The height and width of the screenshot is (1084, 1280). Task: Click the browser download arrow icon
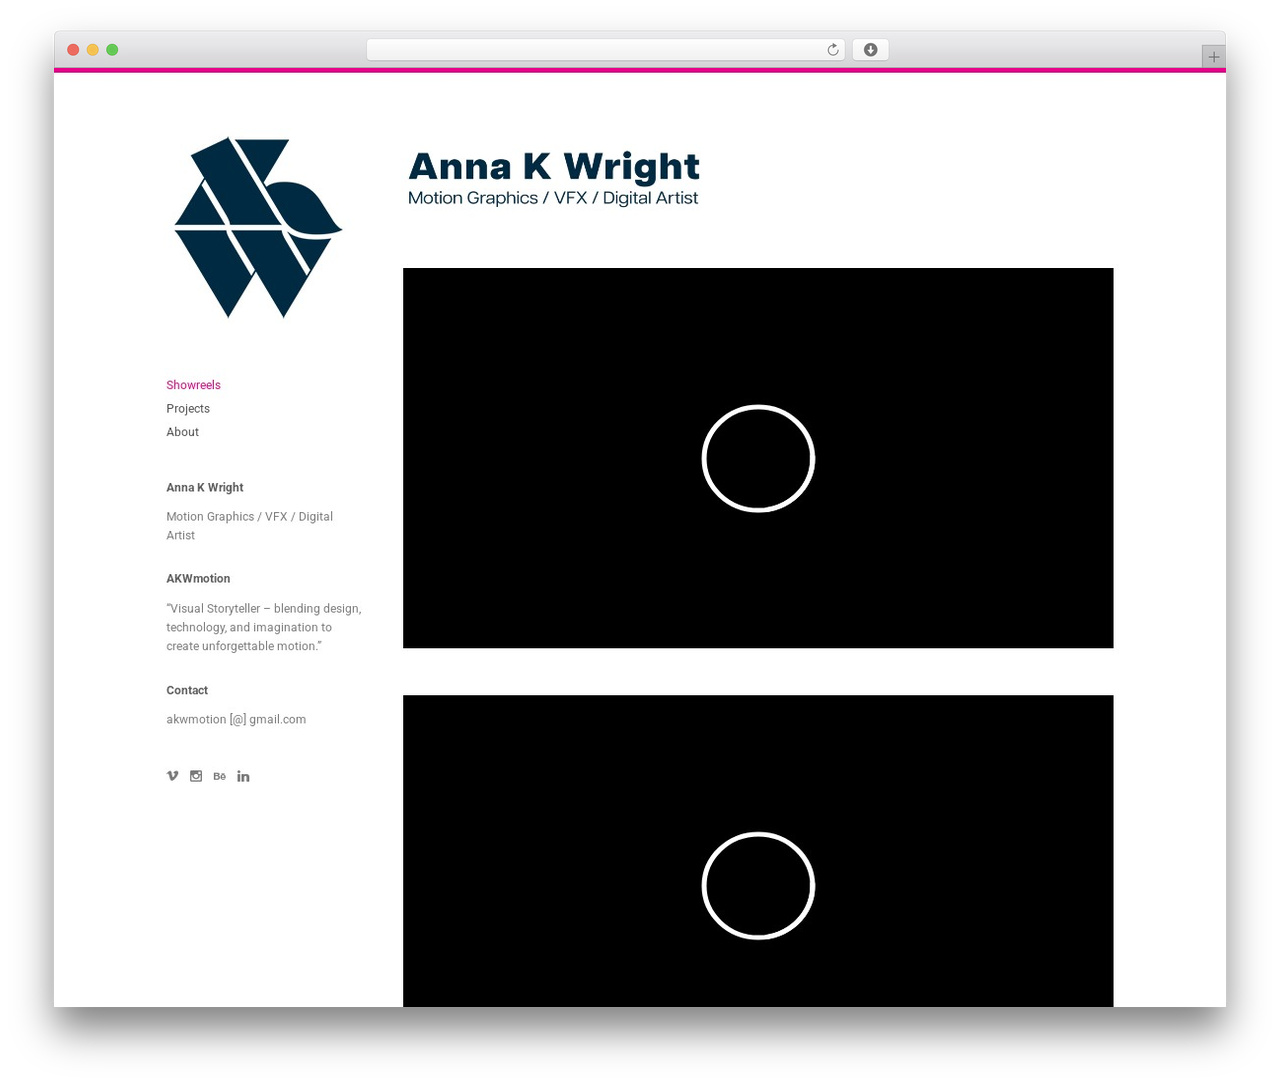click(x=870, y=50)
